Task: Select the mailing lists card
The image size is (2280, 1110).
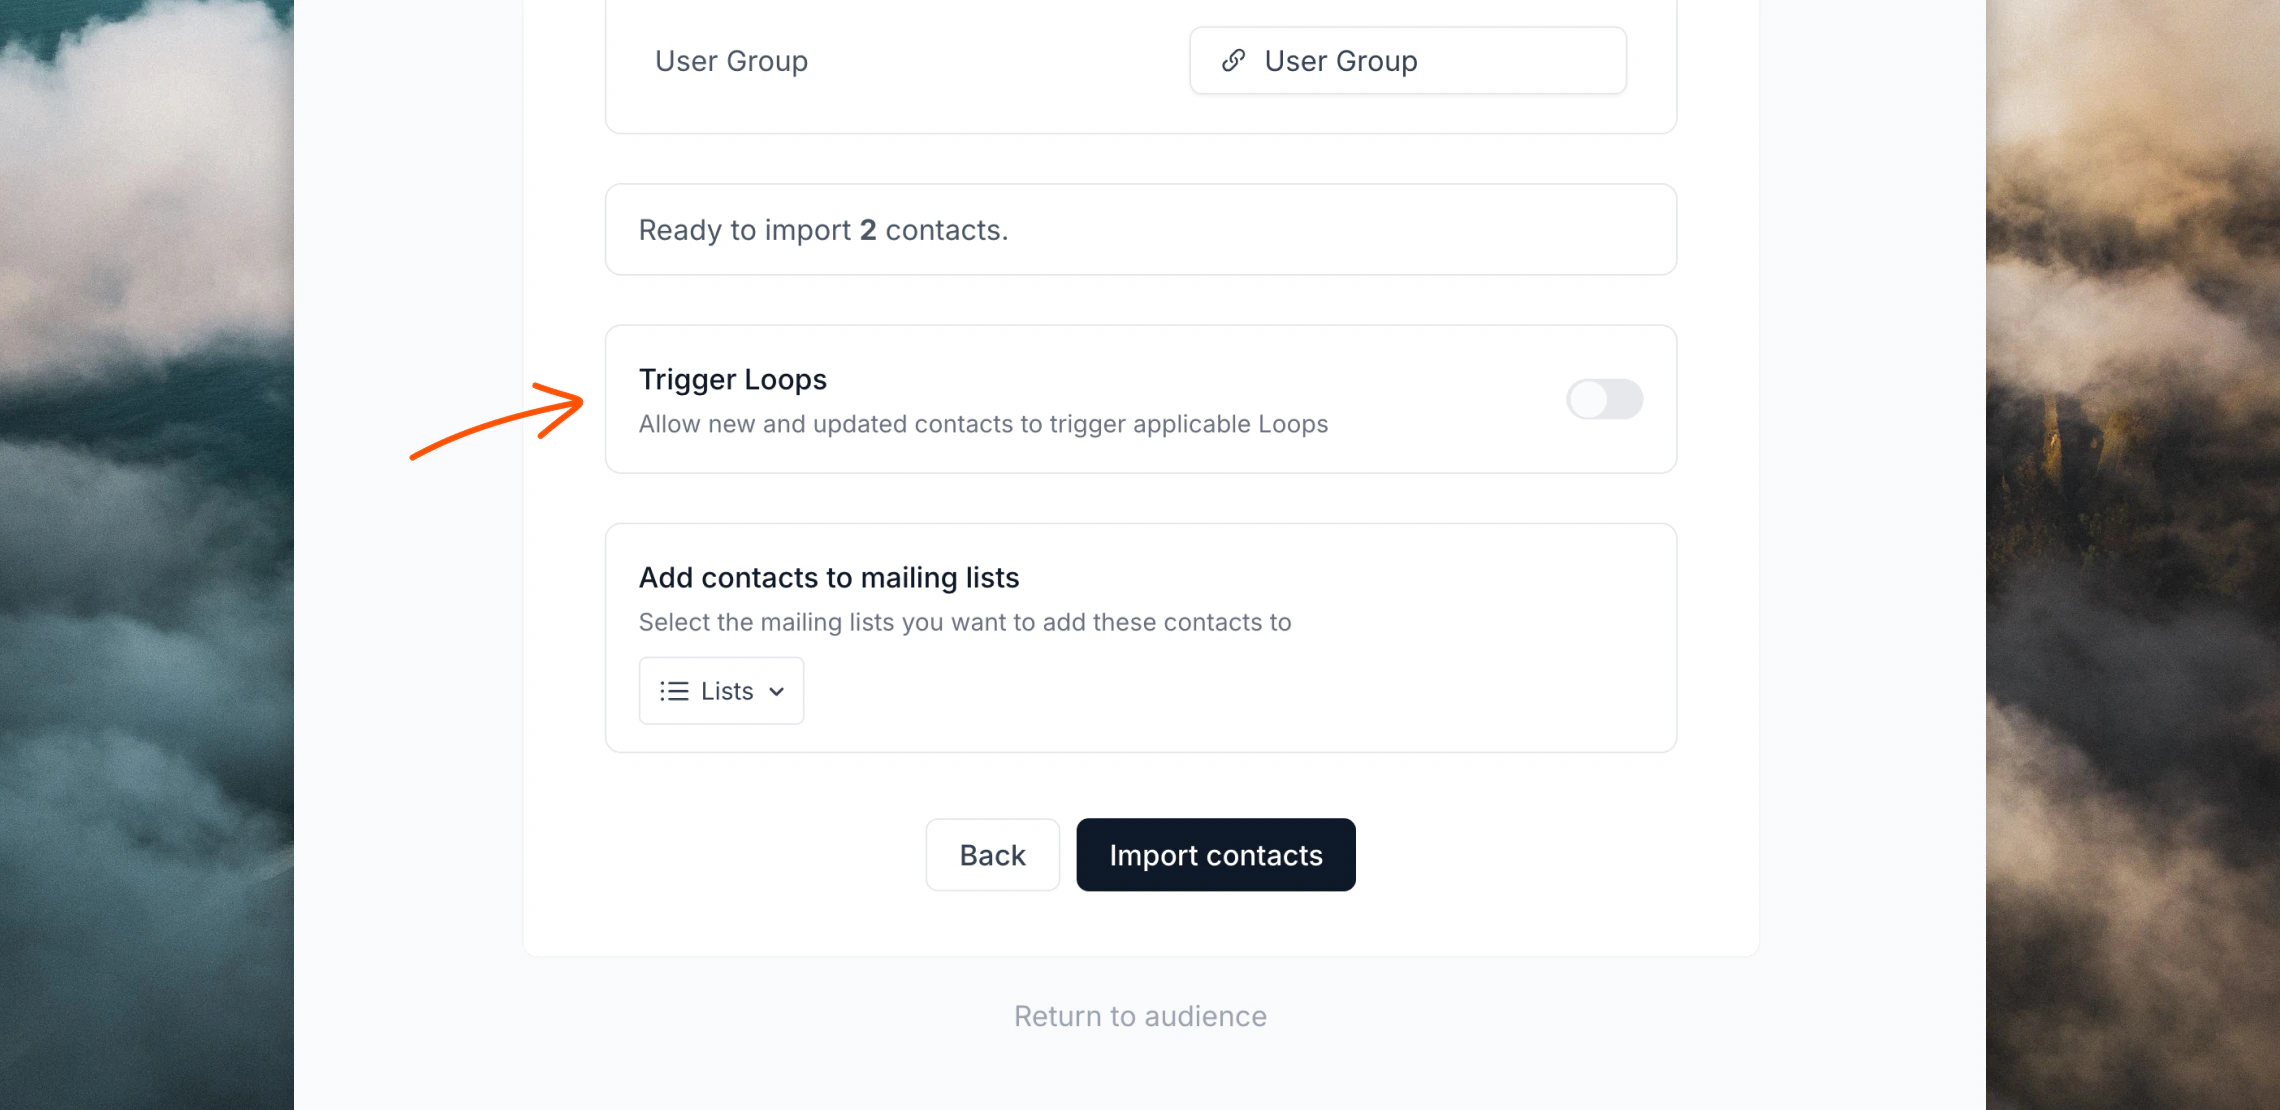Action: [1139, 637]
